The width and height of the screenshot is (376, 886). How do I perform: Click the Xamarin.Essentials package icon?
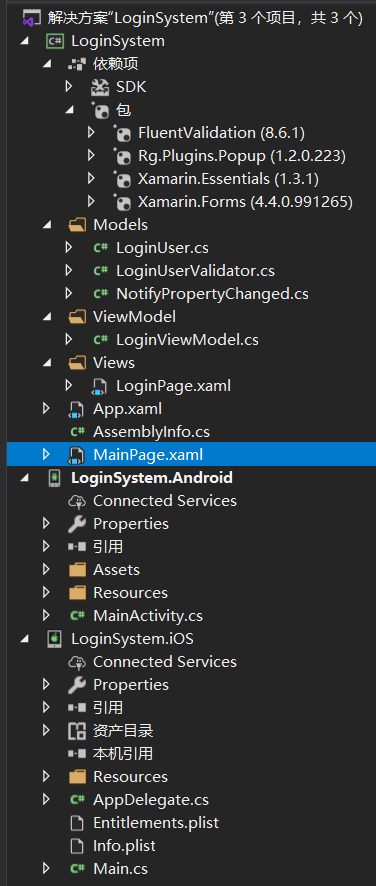122,179
